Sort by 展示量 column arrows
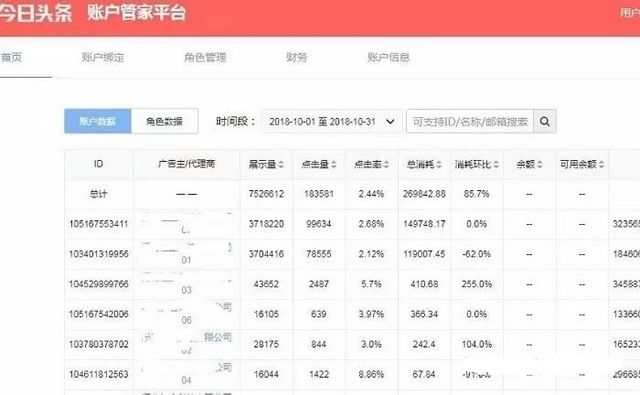This screenshot has width=640, height=395. 281,164
